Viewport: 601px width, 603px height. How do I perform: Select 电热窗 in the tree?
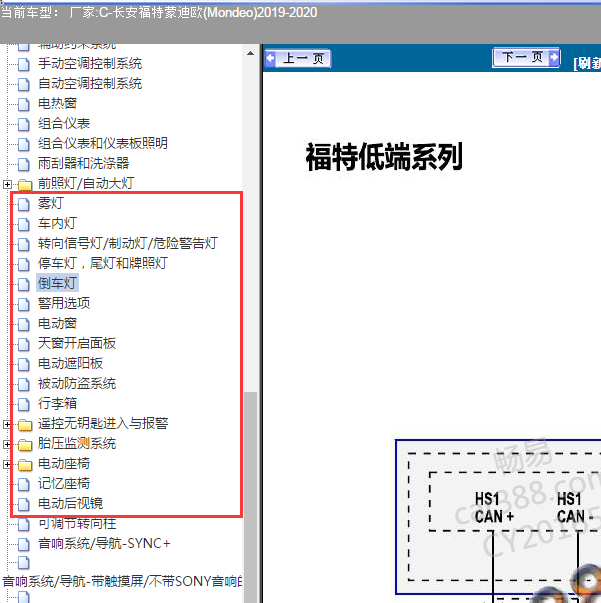pyautogui.click(x=57, y=103)
